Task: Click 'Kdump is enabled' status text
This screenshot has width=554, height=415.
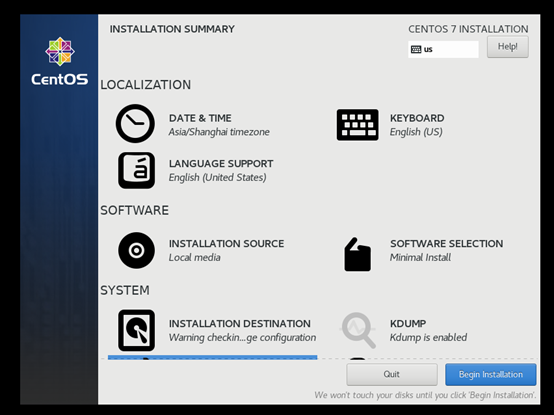Action: point(429,338)
